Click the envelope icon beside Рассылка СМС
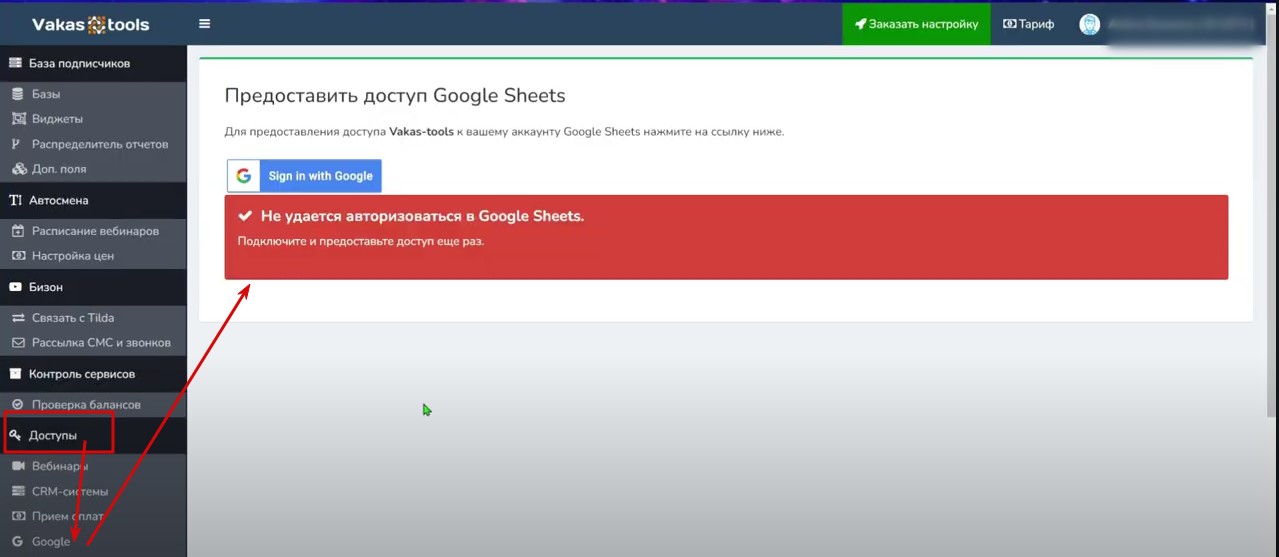The height and width of the screenshot is (557, 1279). click(17, 343)
